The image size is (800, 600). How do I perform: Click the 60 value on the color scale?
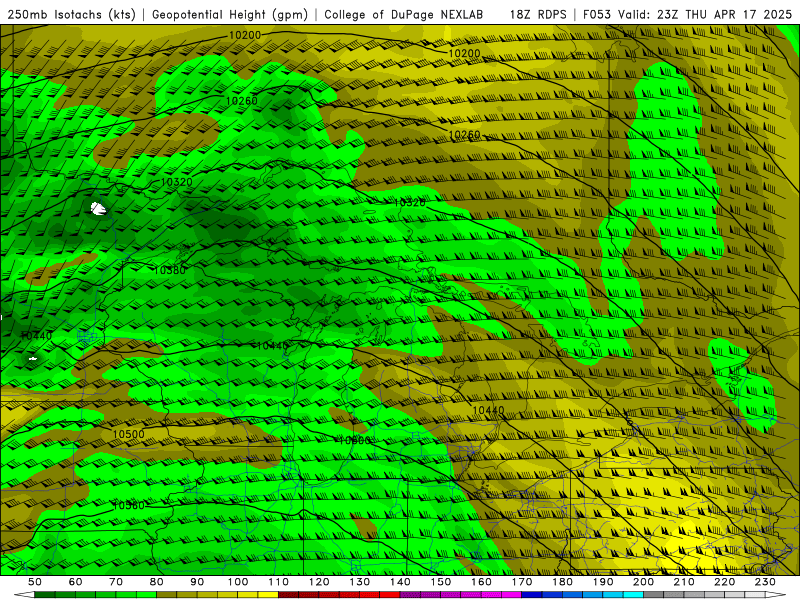tap(76, 582)
